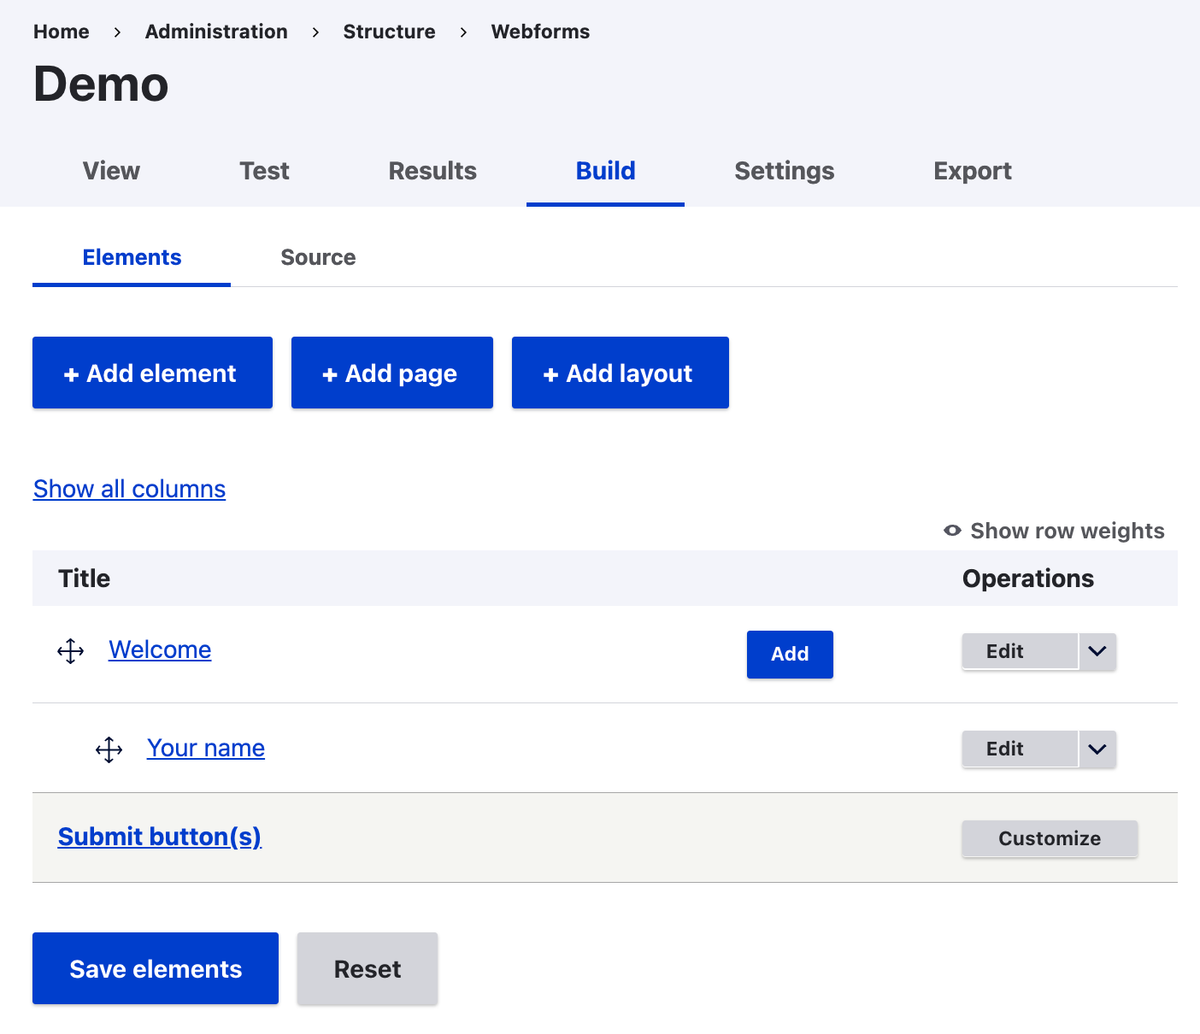The height and width of the screenshot is (1034, 1200).
Task: Switch to the Test tab
Action: (x=264, y=171)
